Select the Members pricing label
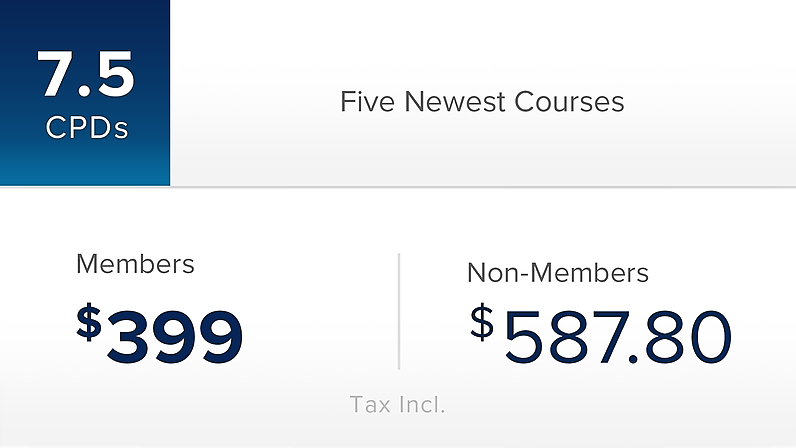796x448 pixels. coord(135,264)
